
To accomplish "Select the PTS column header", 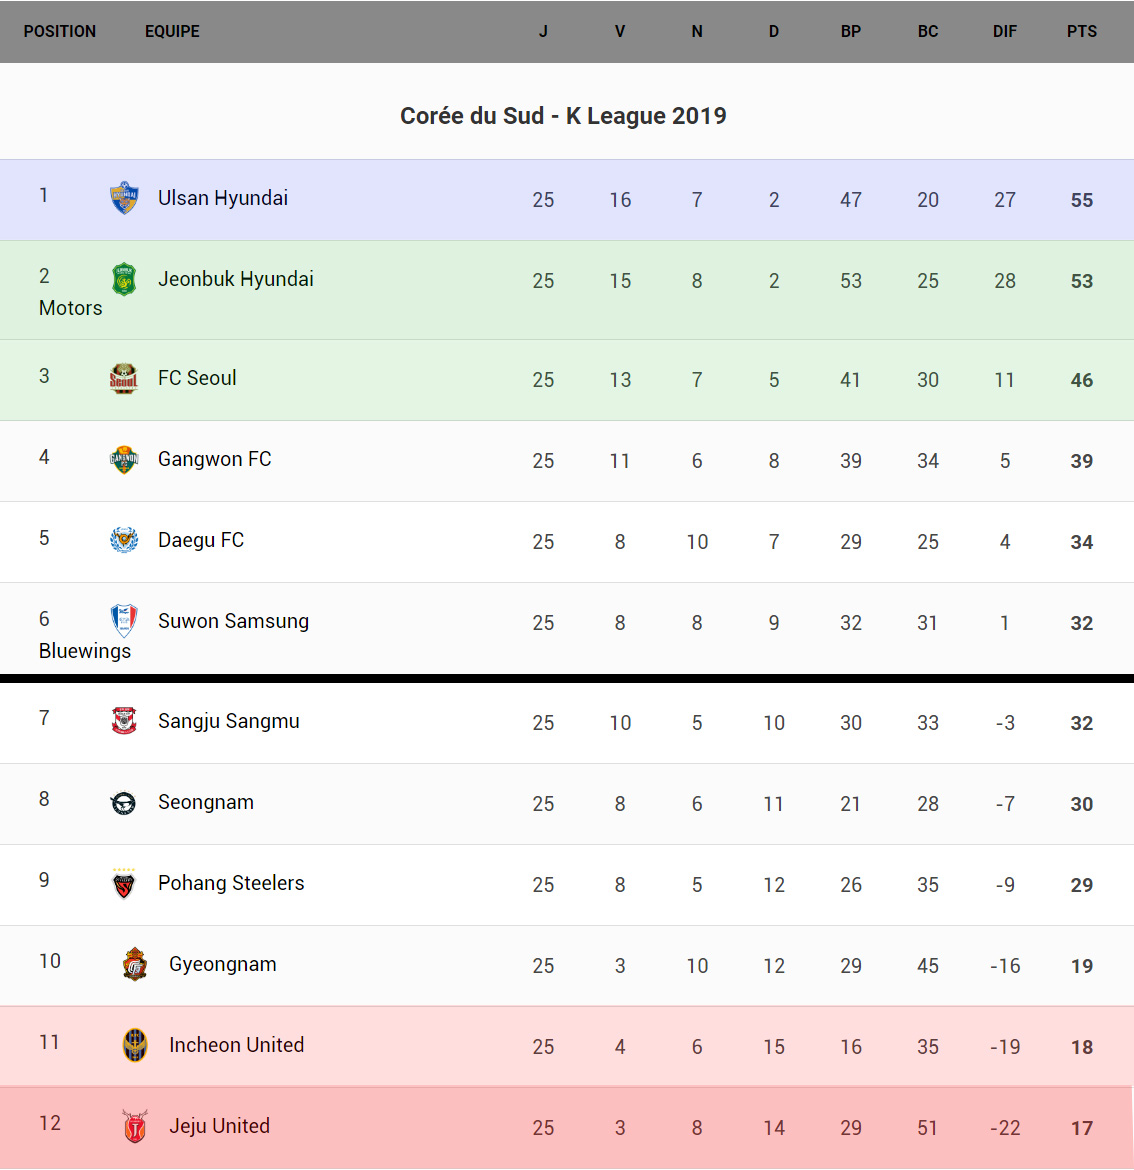I will coord(1082,32).
